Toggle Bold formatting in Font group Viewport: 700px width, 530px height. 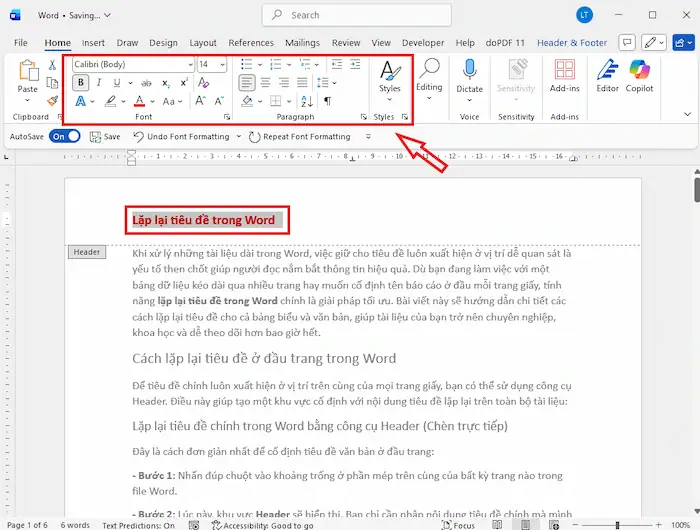coord(82,83)
